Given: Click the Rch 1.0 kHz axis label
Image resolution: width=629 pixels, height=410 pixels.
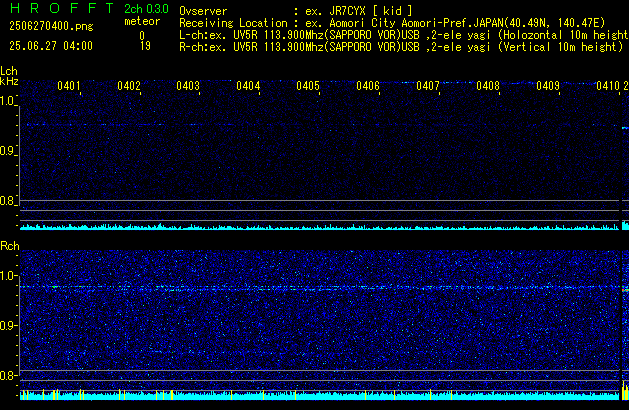Looking at the screenshot, I should coord(8,276).
